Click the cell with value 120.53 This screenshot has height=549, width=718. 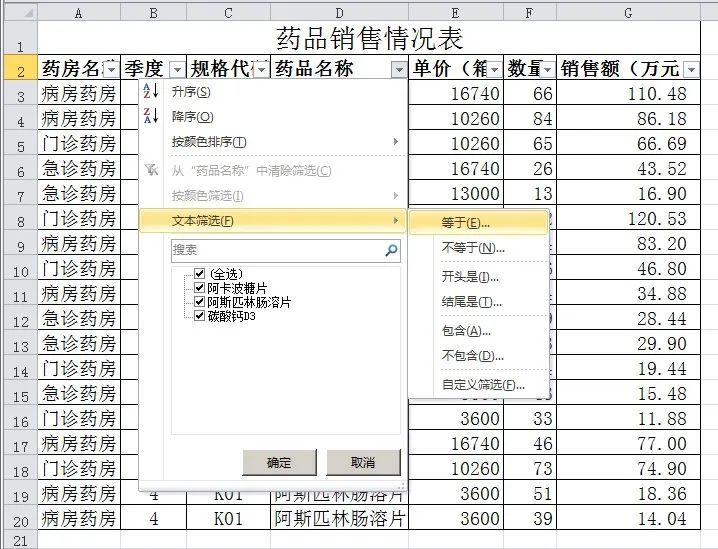(628, 218)
